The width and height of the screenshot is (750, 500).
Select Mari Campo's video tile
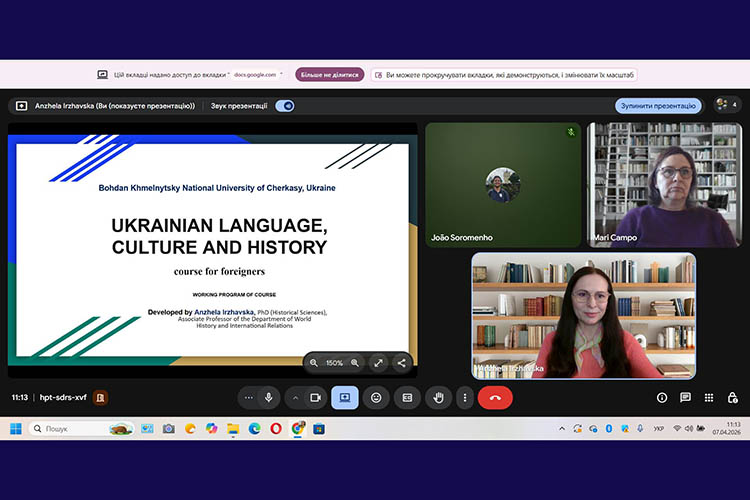coord(662,185)
